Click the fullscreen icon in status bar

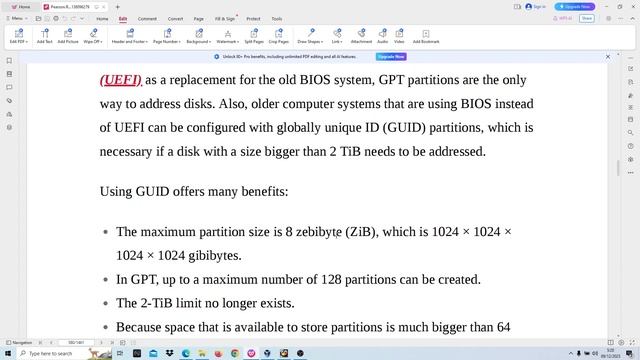click(632, 342)
